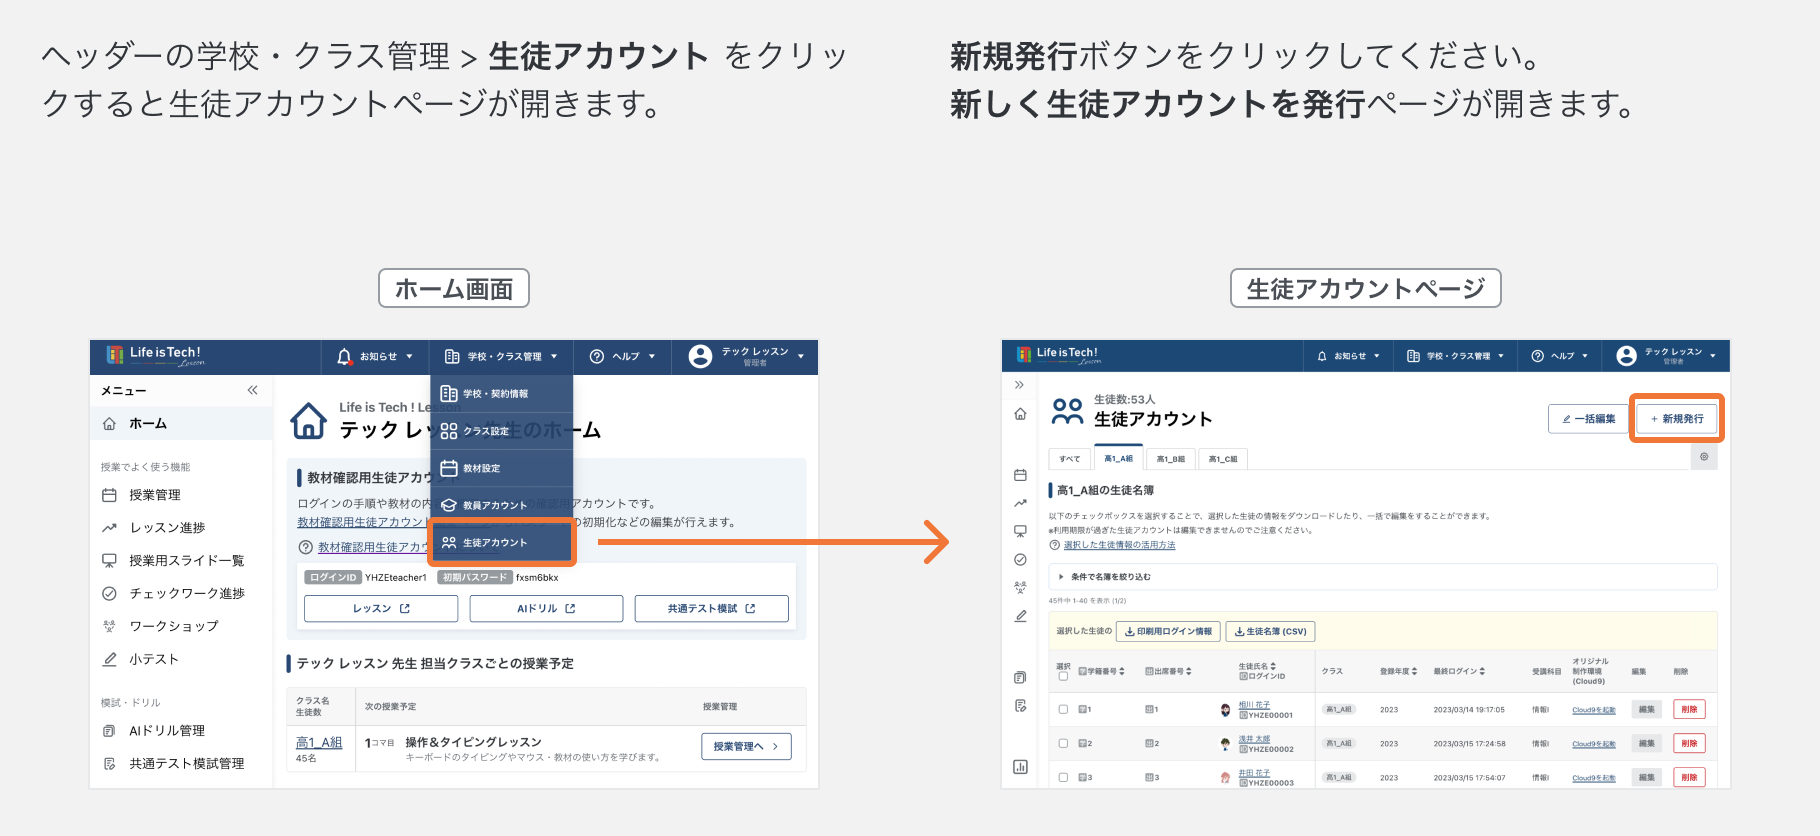Click the bell icon in student page header
This screenshot has width=1820, height=836.
[1322, 356]
